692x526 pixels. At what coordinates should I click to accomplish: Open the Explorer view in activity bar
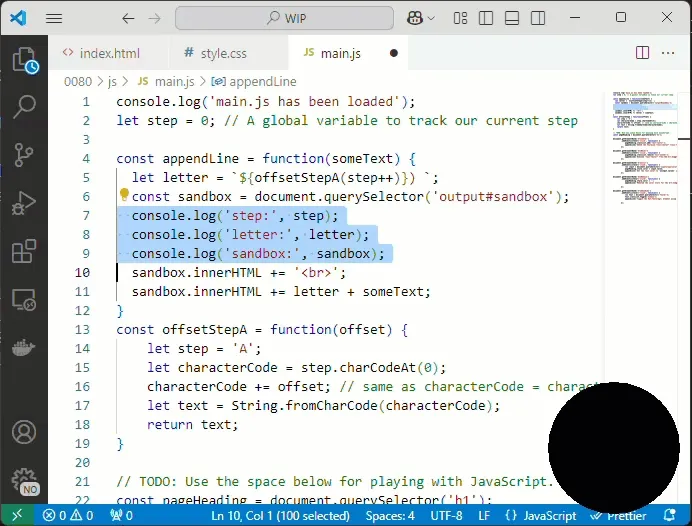point(24,60)
